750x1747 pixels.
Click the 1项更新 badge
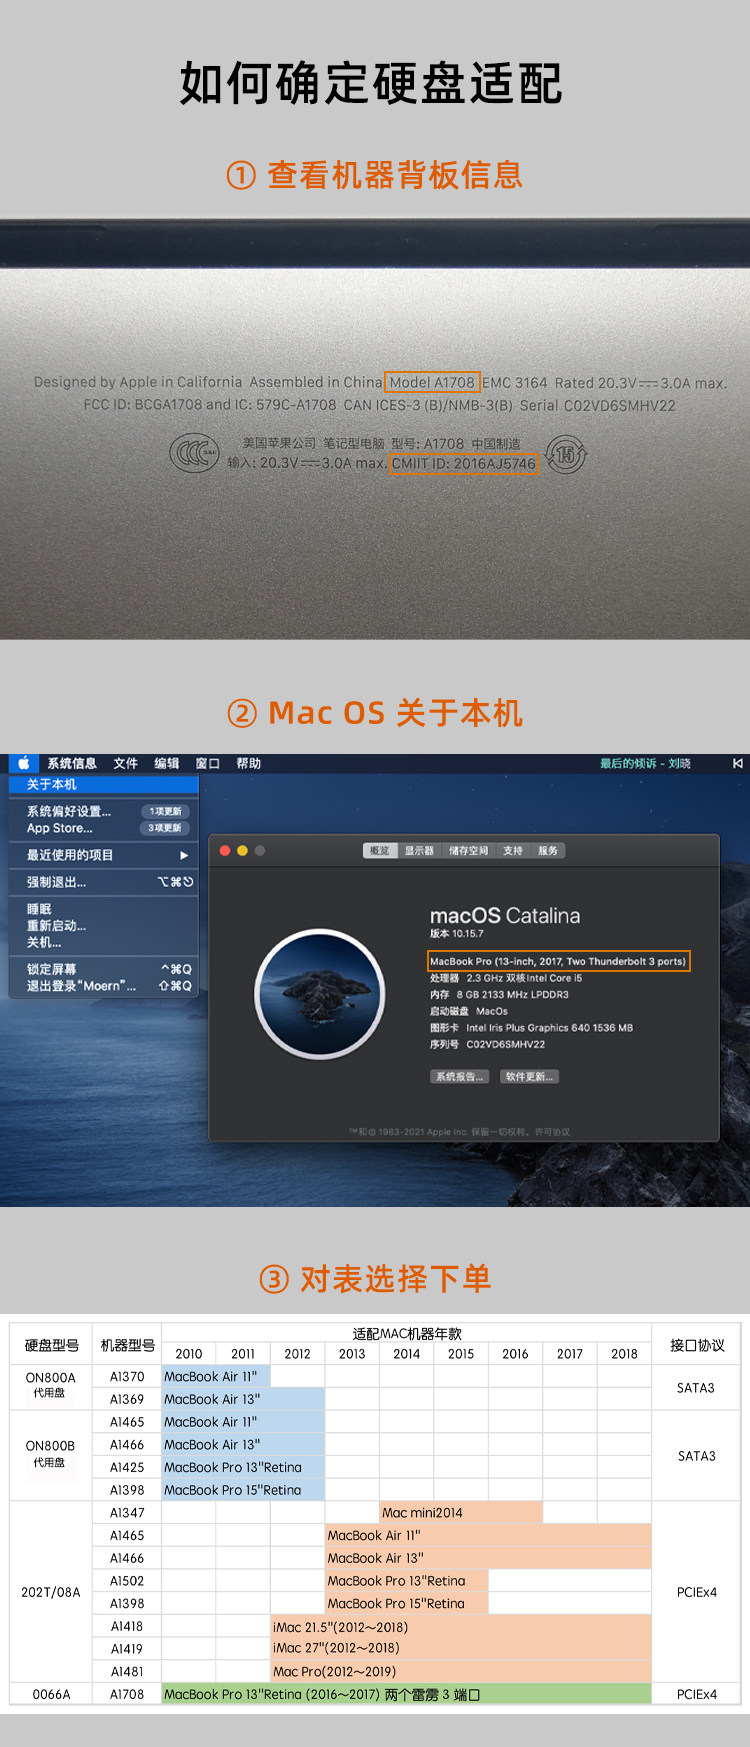coord(165,811)
